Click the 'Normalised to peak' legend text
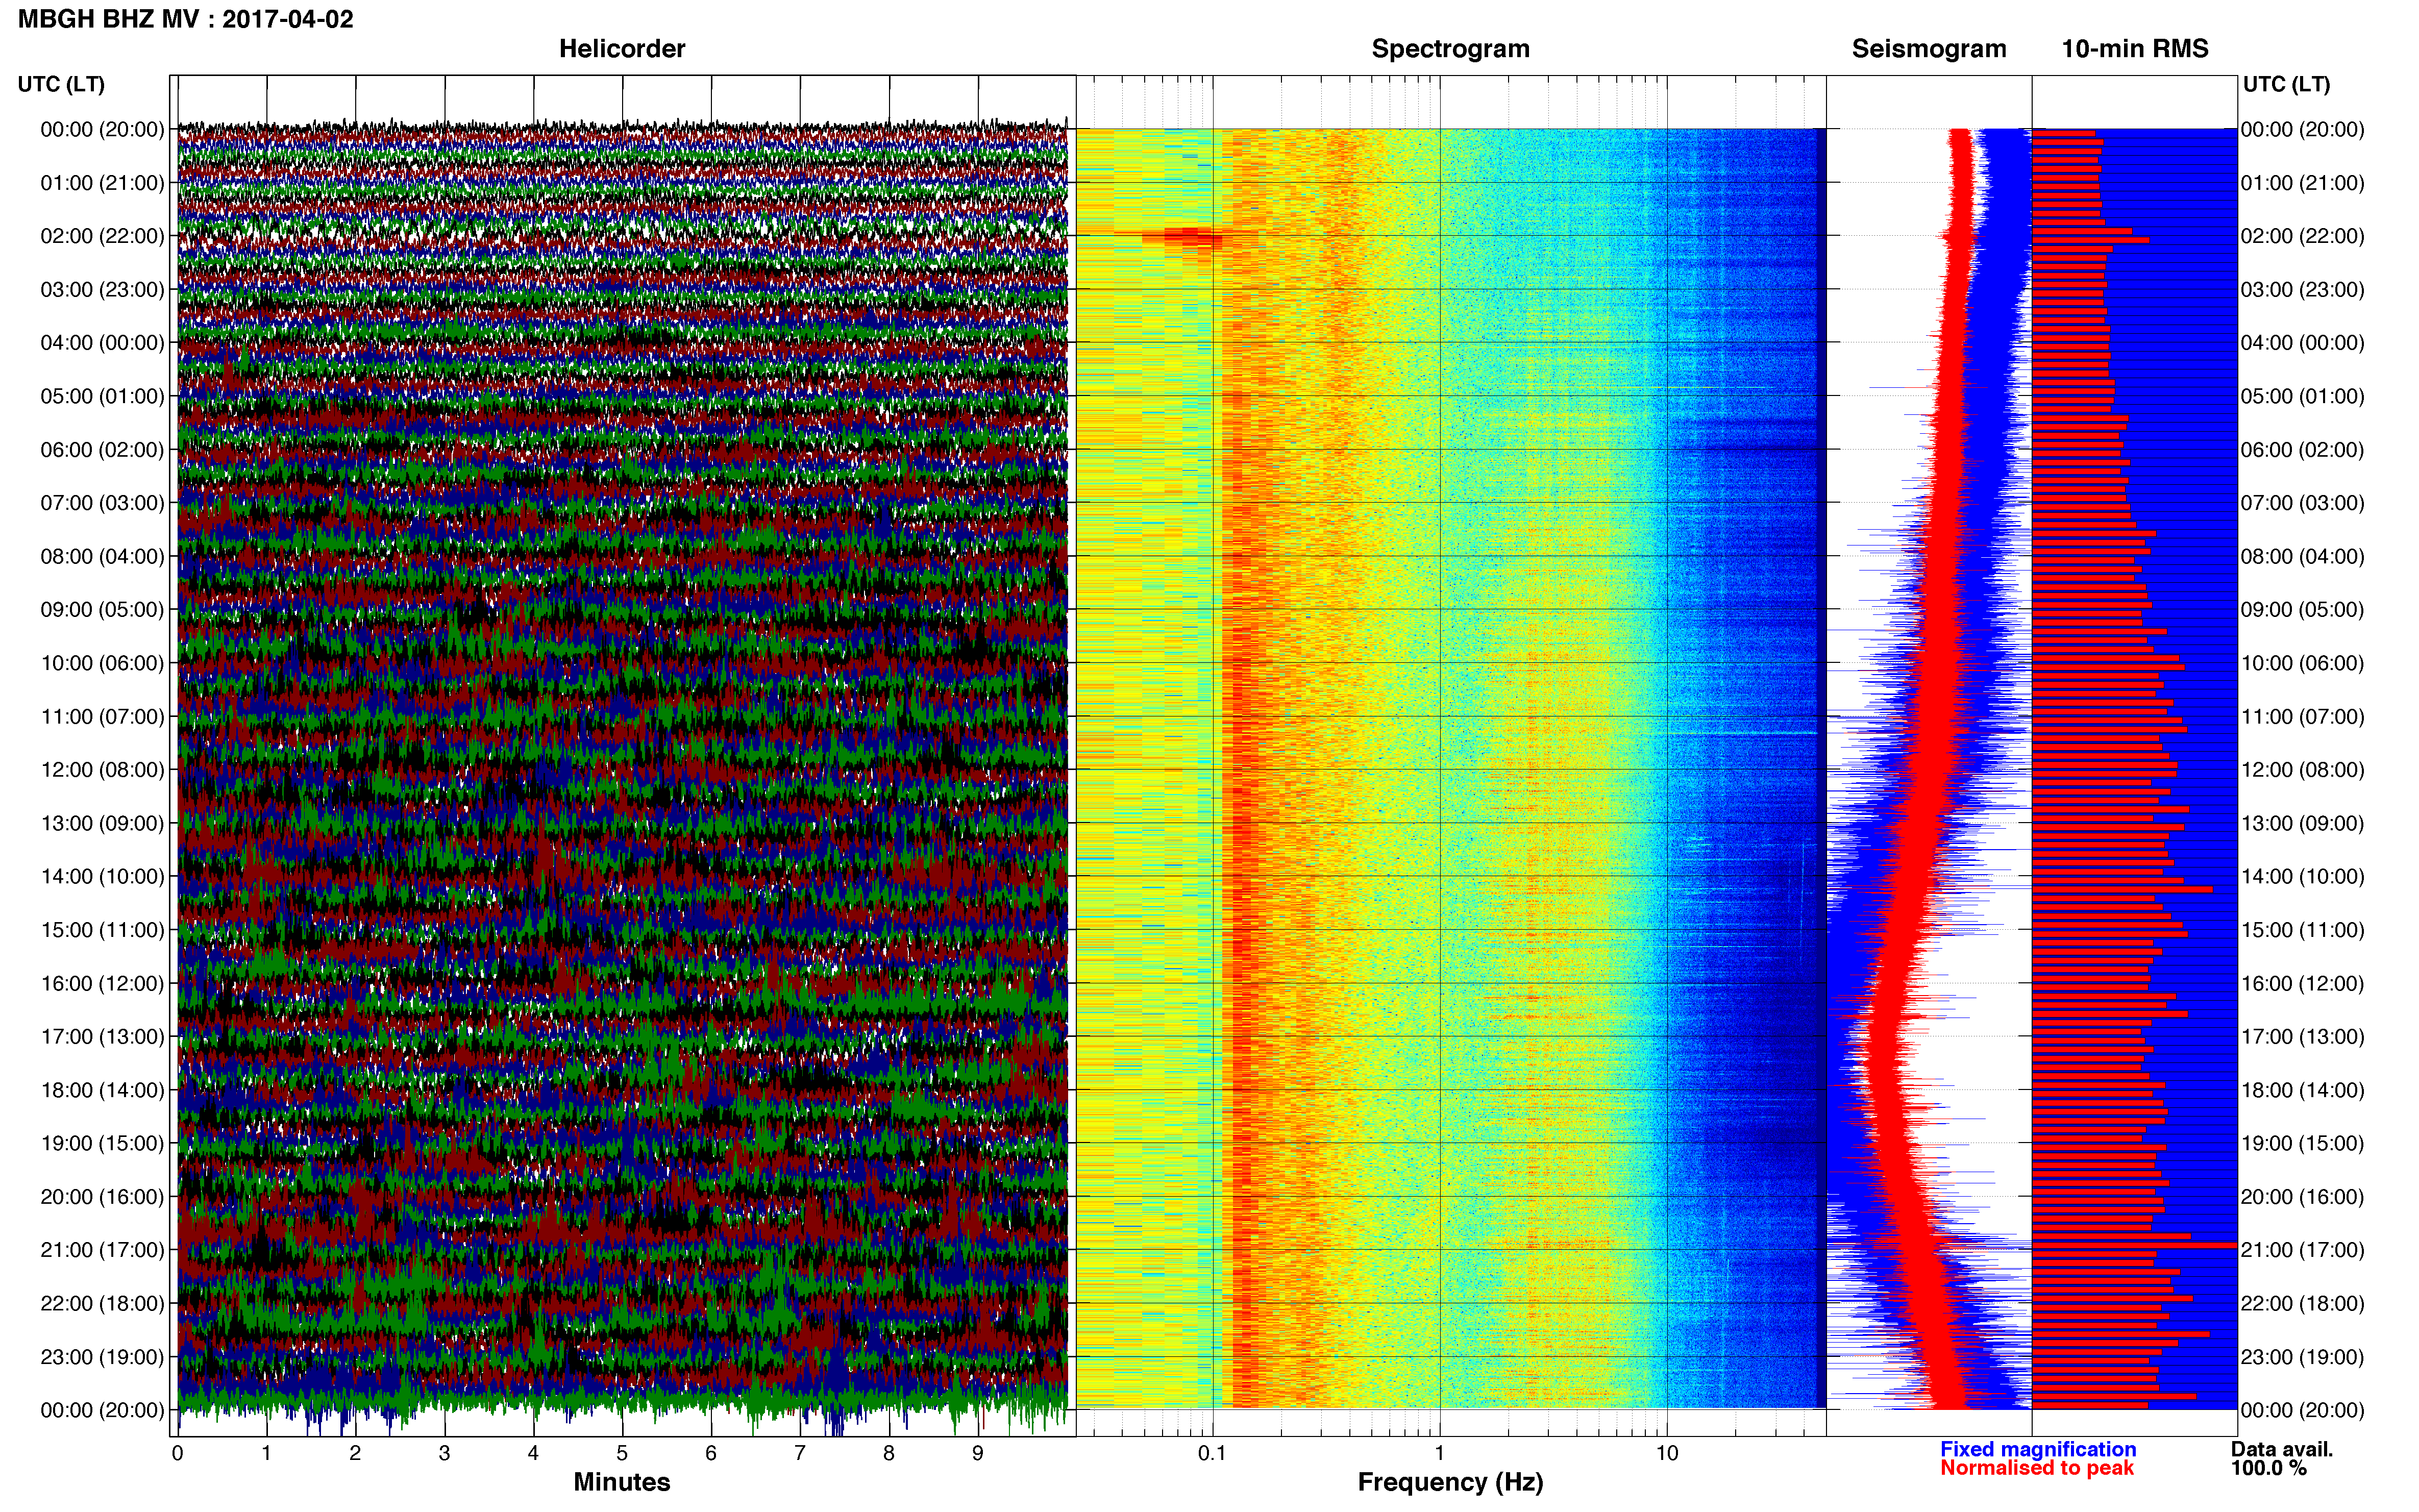The height and width of the screenshot is (1512, 2419). (2037, 1468)
